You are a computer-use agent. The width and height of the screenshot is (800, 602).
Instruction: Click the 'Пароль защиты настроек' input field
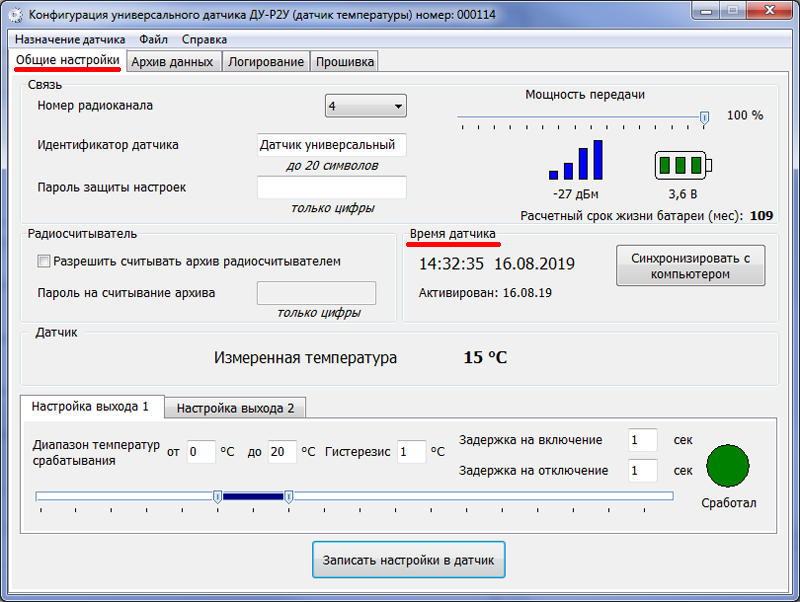tap(332, 187)
